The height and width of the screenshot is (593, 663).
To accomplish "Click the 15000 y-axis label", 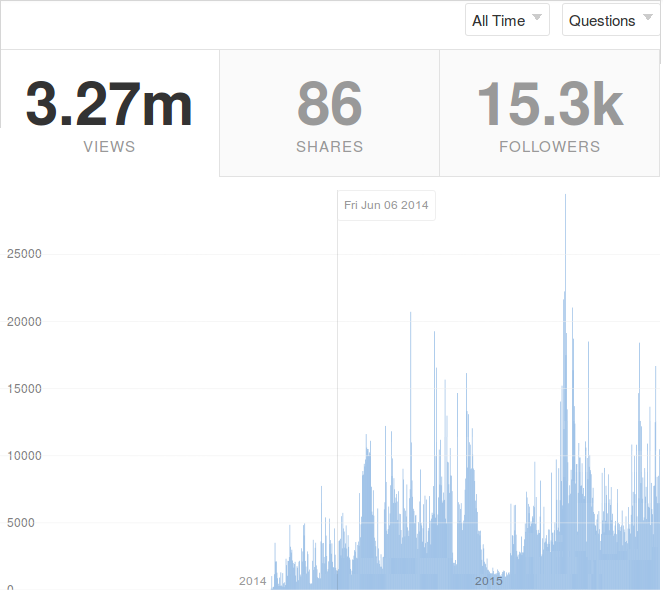I will point(24,388).
